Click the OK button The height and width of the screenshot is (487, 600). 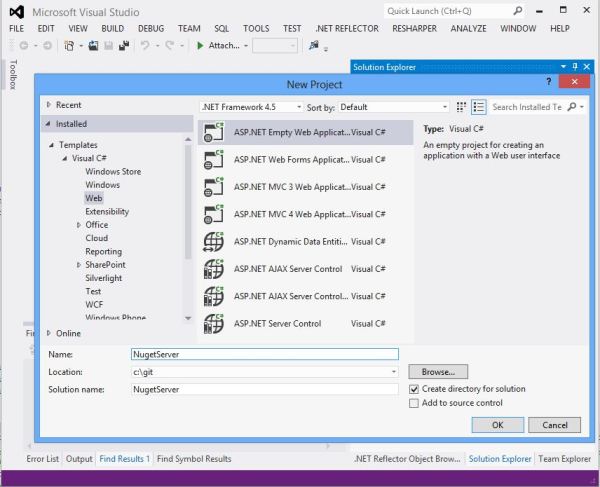tap(498, 425)
